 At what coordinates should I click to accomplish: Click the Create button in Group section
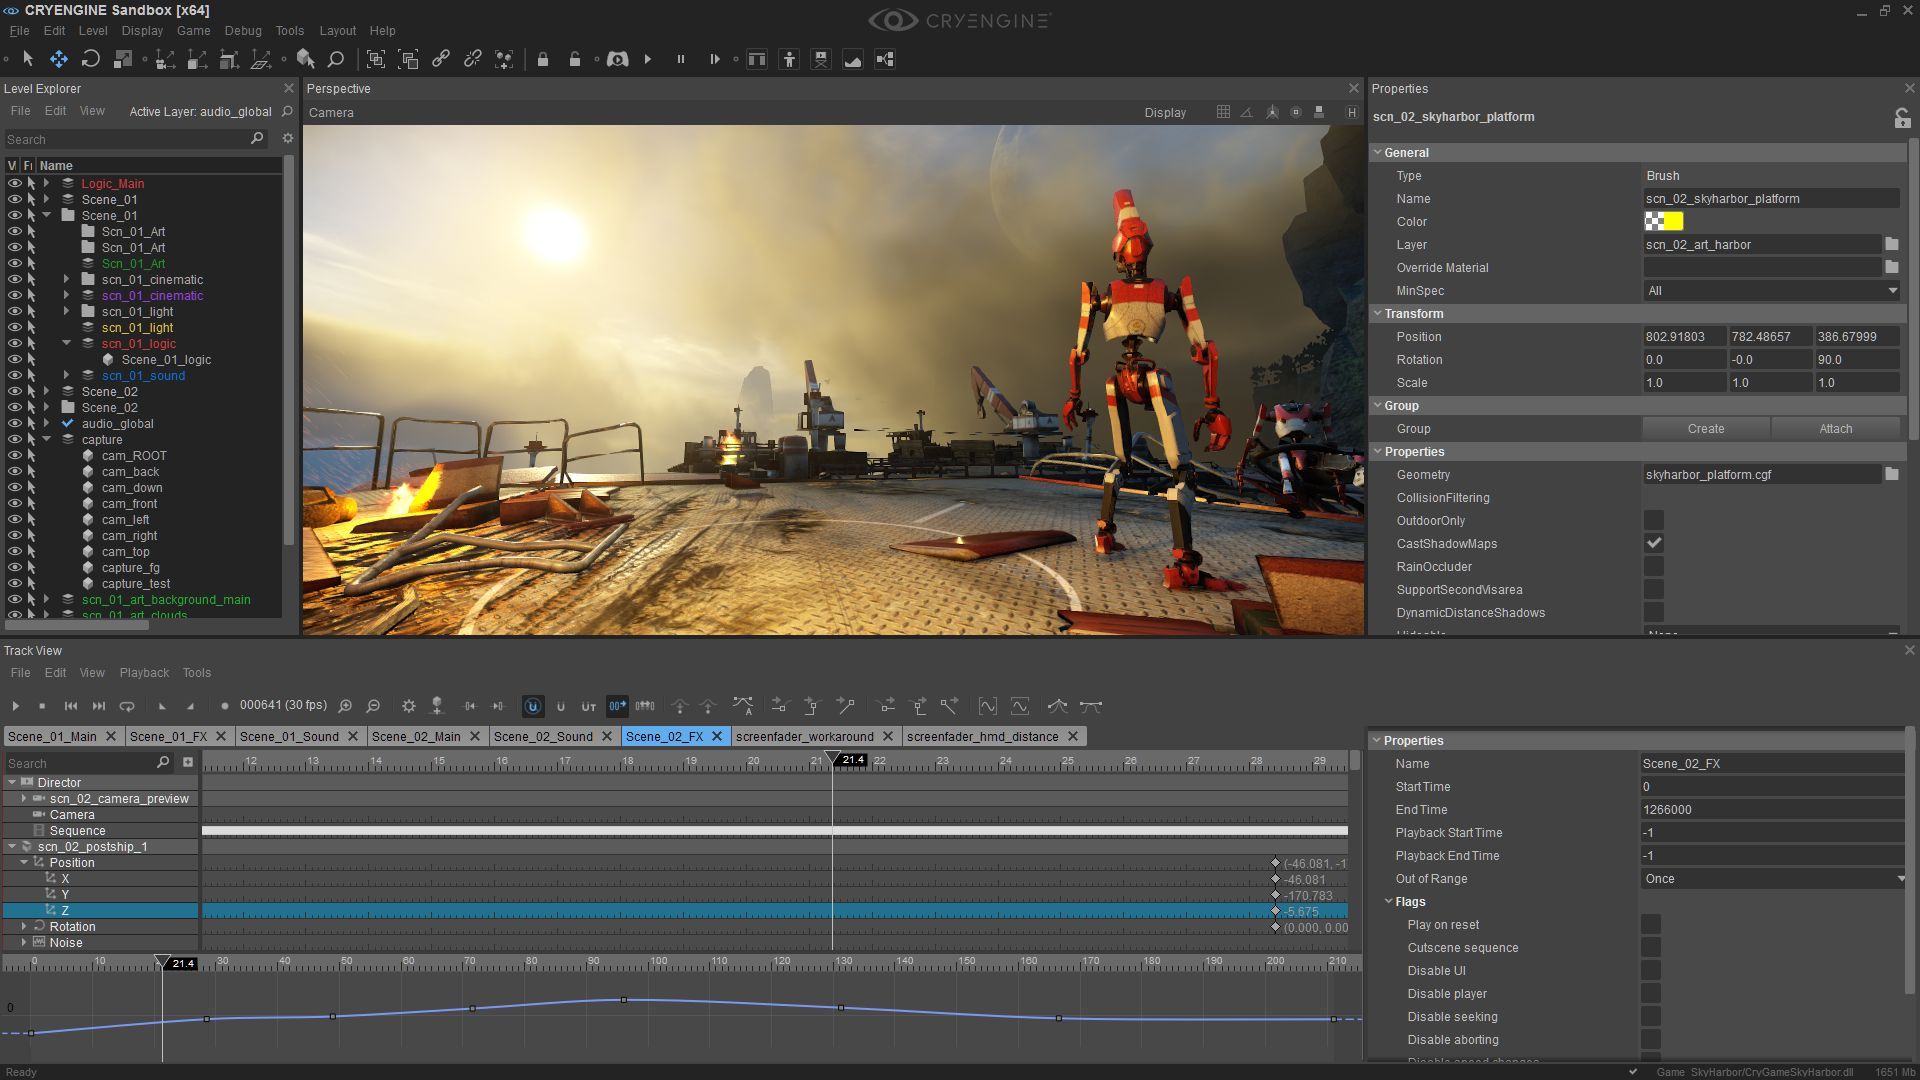[1705, 427]
